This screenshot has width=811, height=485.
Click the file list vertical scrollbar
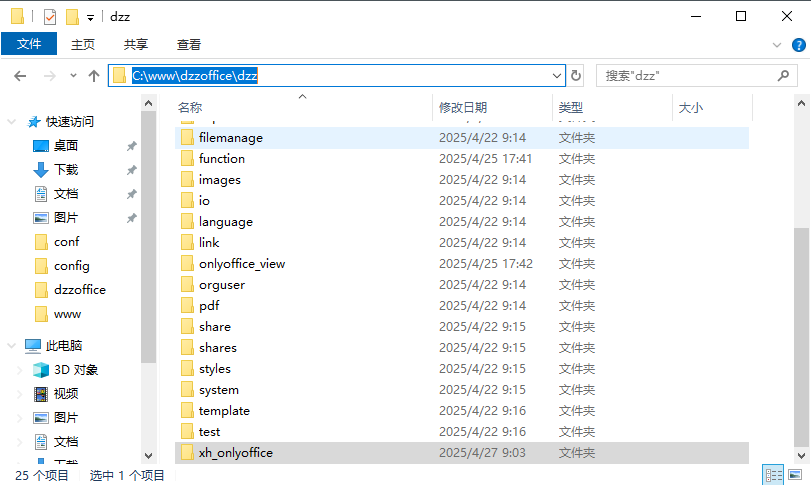(x=802, y=330)
